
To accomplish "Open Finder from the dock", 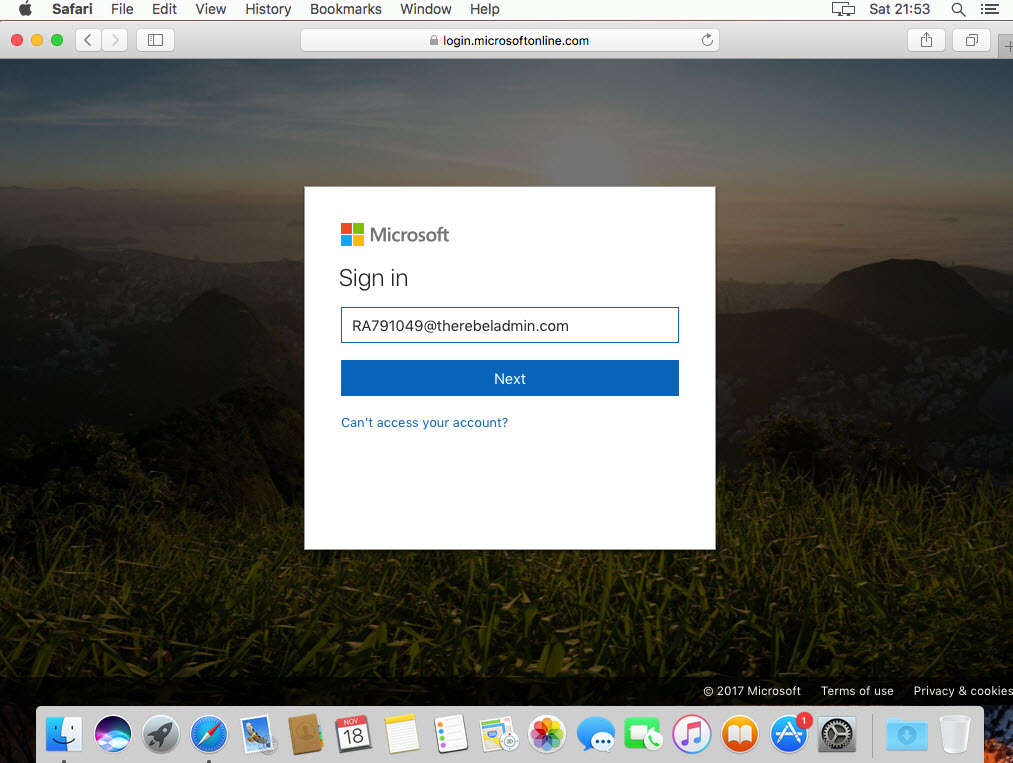I will 64,735.
